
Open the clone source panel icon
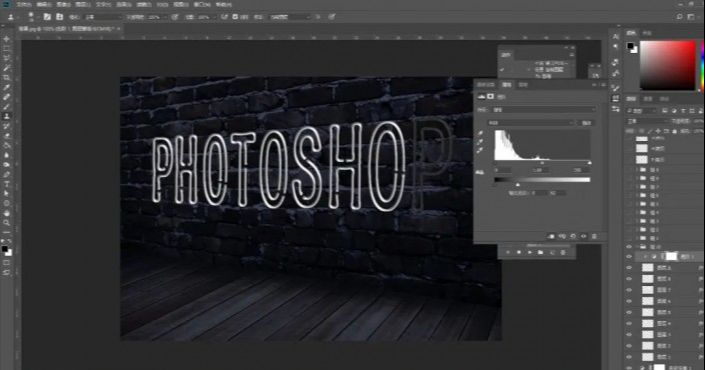[x=59, y=17]
